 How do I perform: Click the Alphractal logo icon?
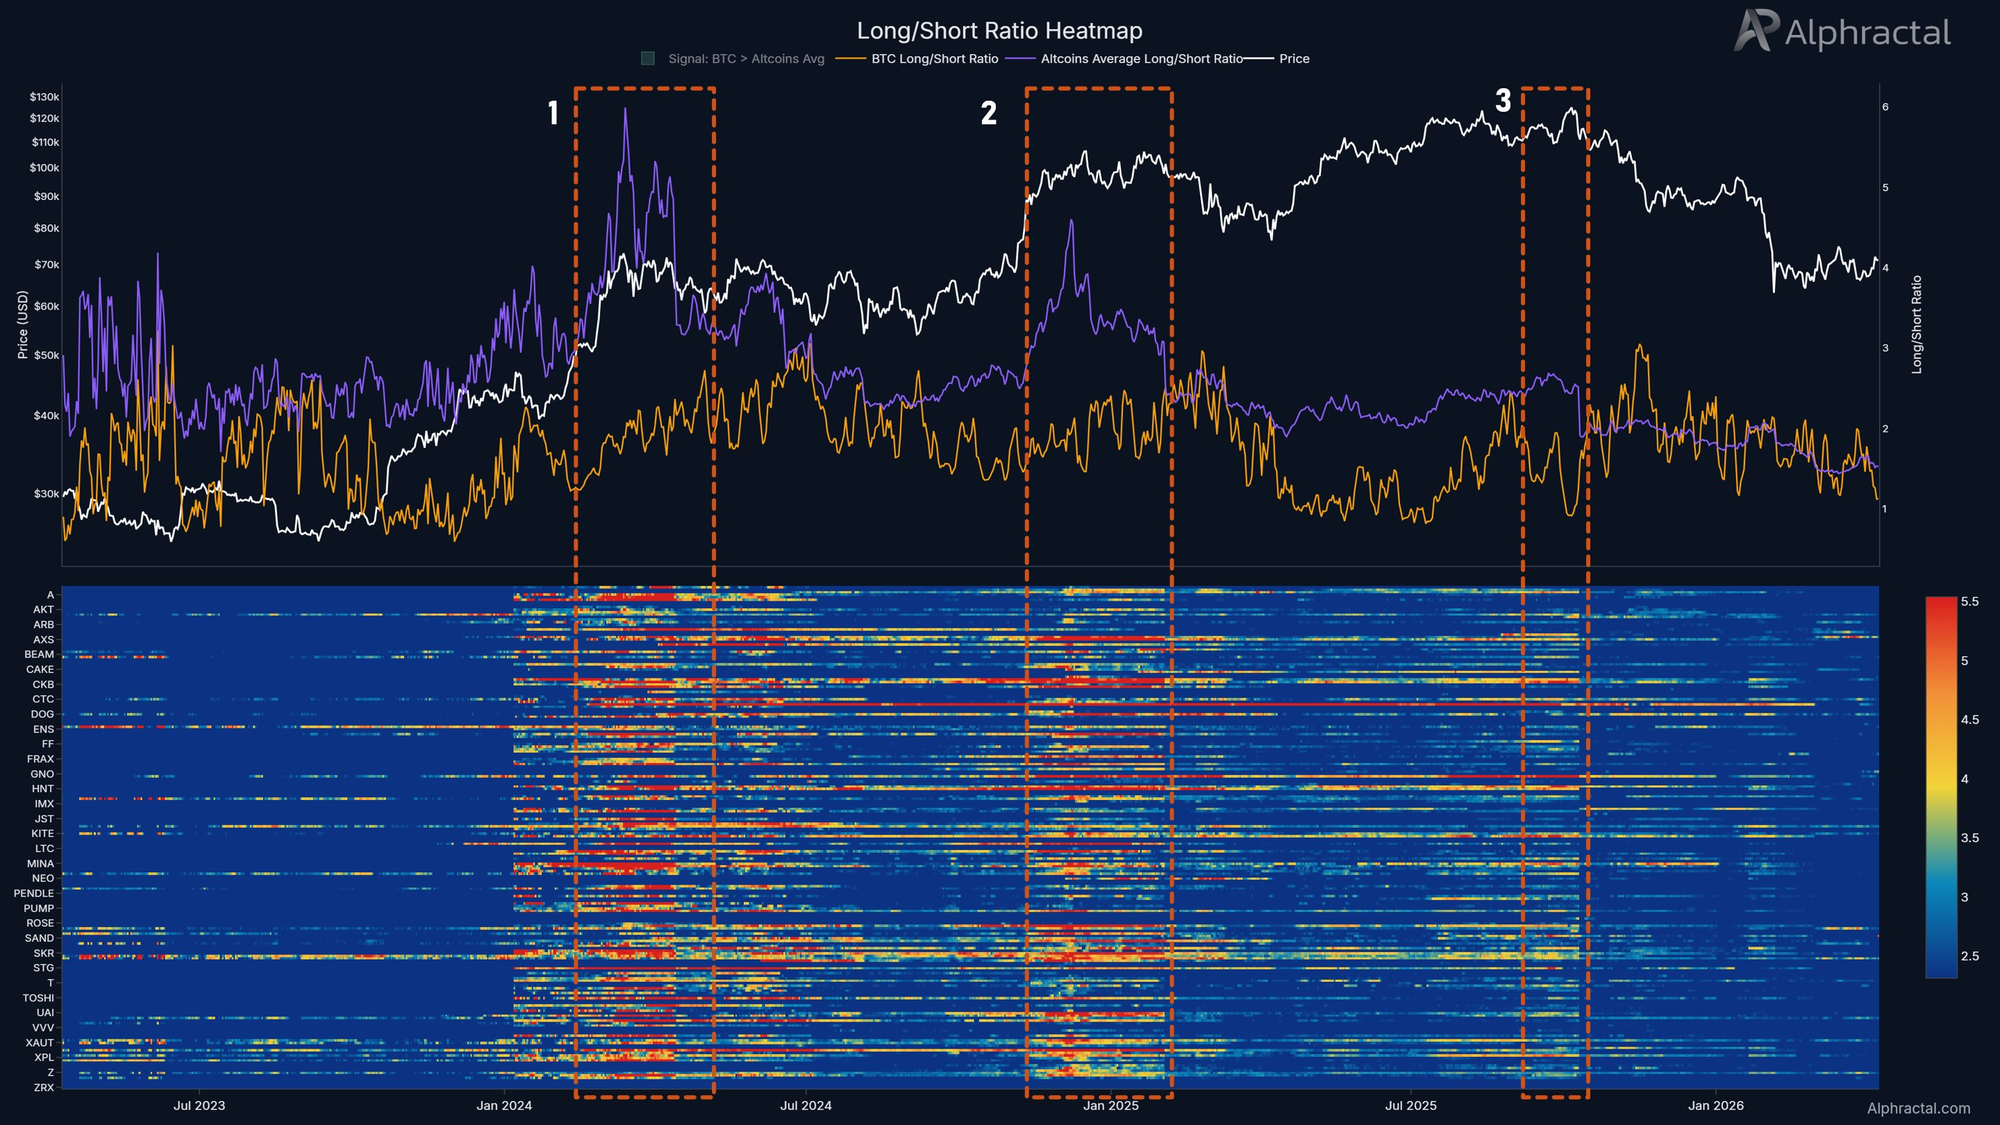click(1755, 31)
